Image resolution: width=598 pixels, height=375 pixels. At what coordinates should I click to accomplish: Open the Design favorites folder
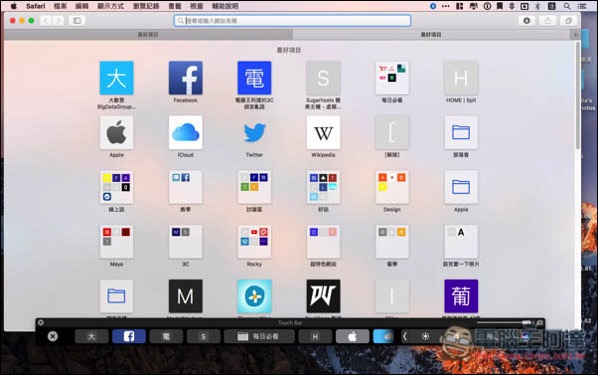coord(392,187)
